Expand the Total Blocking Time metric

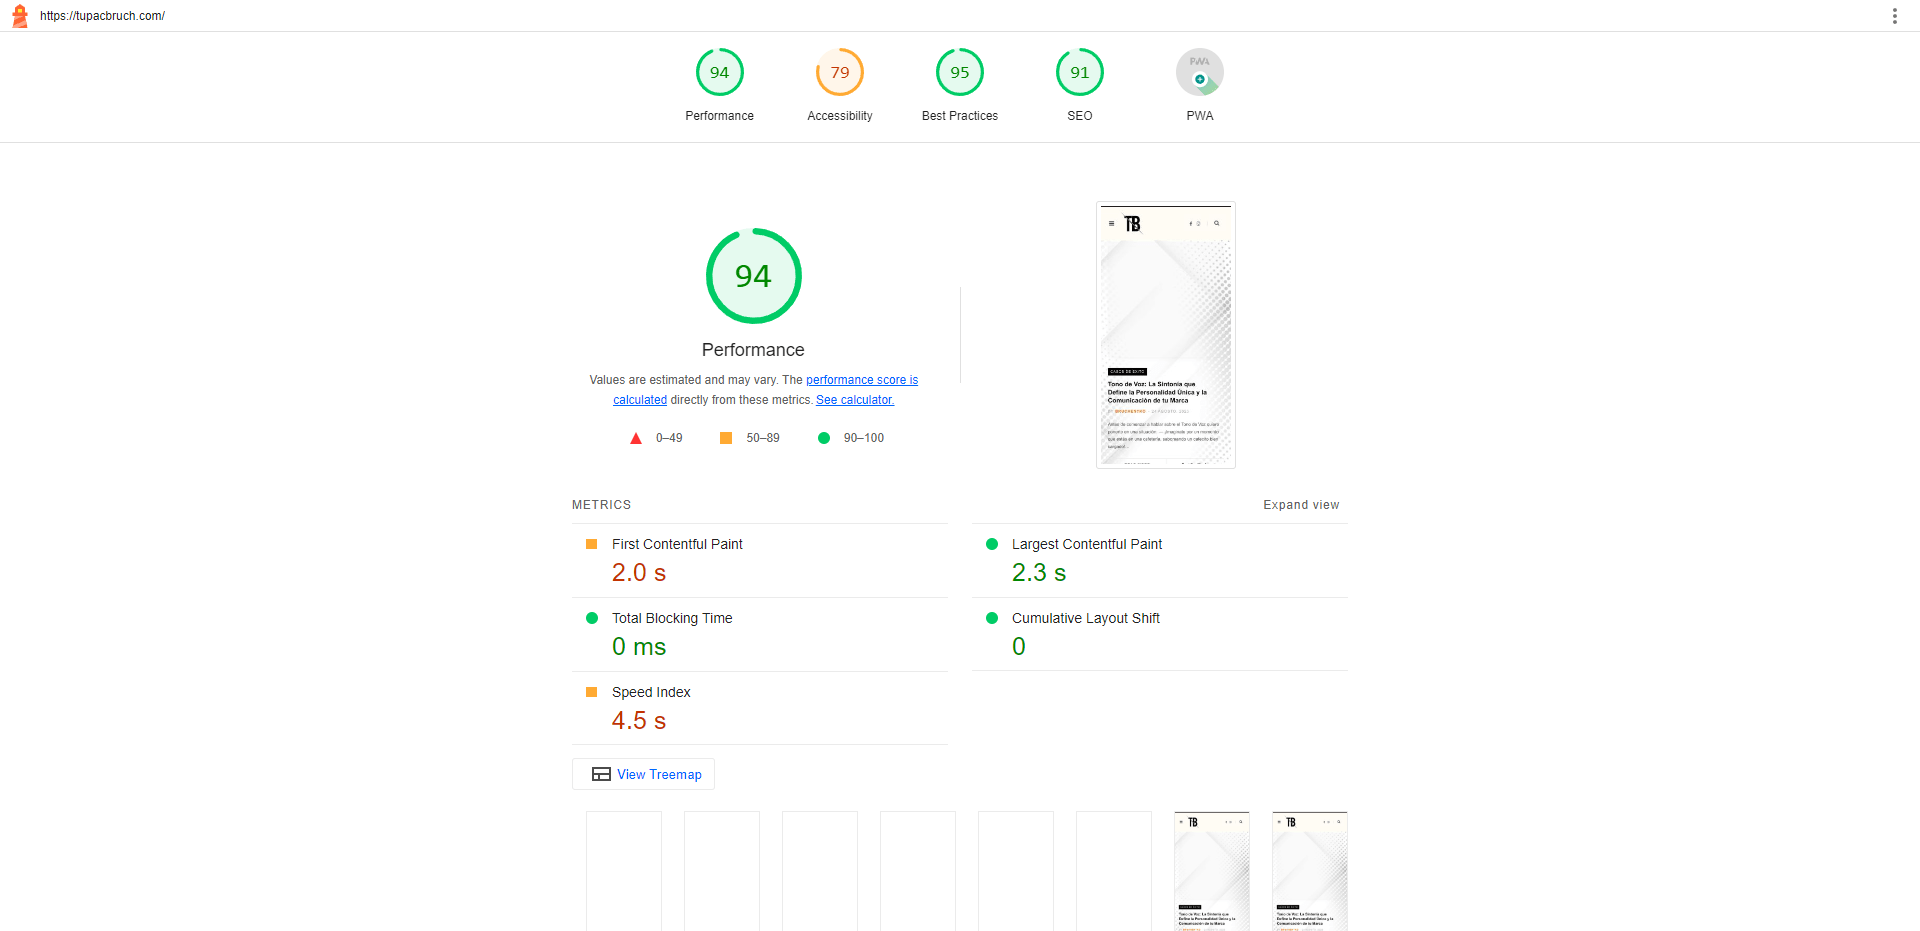672,618
